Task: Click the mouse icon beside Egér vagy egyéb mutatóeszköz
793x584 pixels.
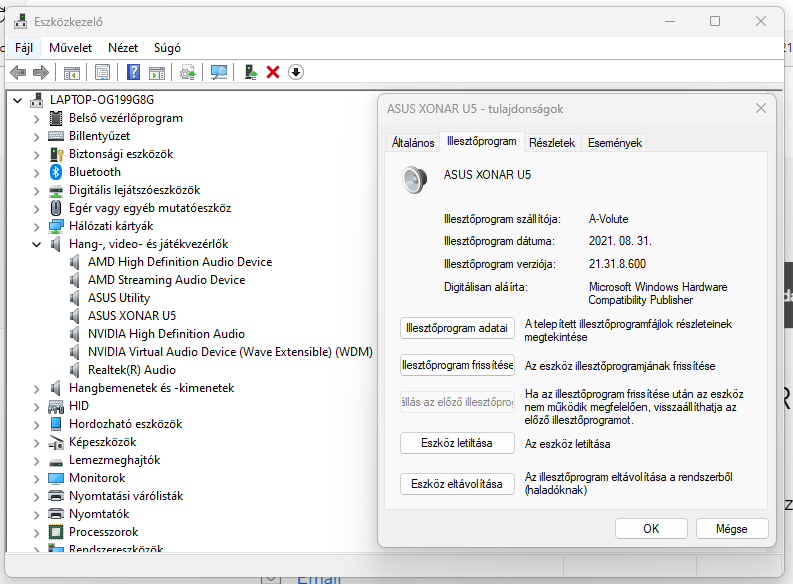Action: [56, 208]
